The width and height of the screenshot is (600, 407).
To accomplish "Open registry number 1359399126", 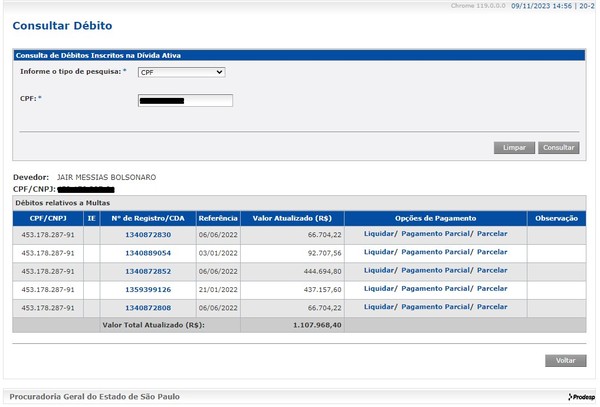I will (148, 289).
